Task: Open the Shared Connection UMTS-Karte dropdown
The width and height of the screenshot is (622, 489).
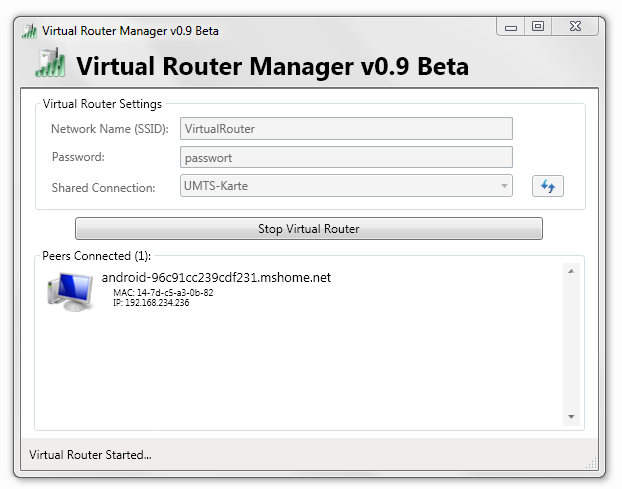Action: 346,186
